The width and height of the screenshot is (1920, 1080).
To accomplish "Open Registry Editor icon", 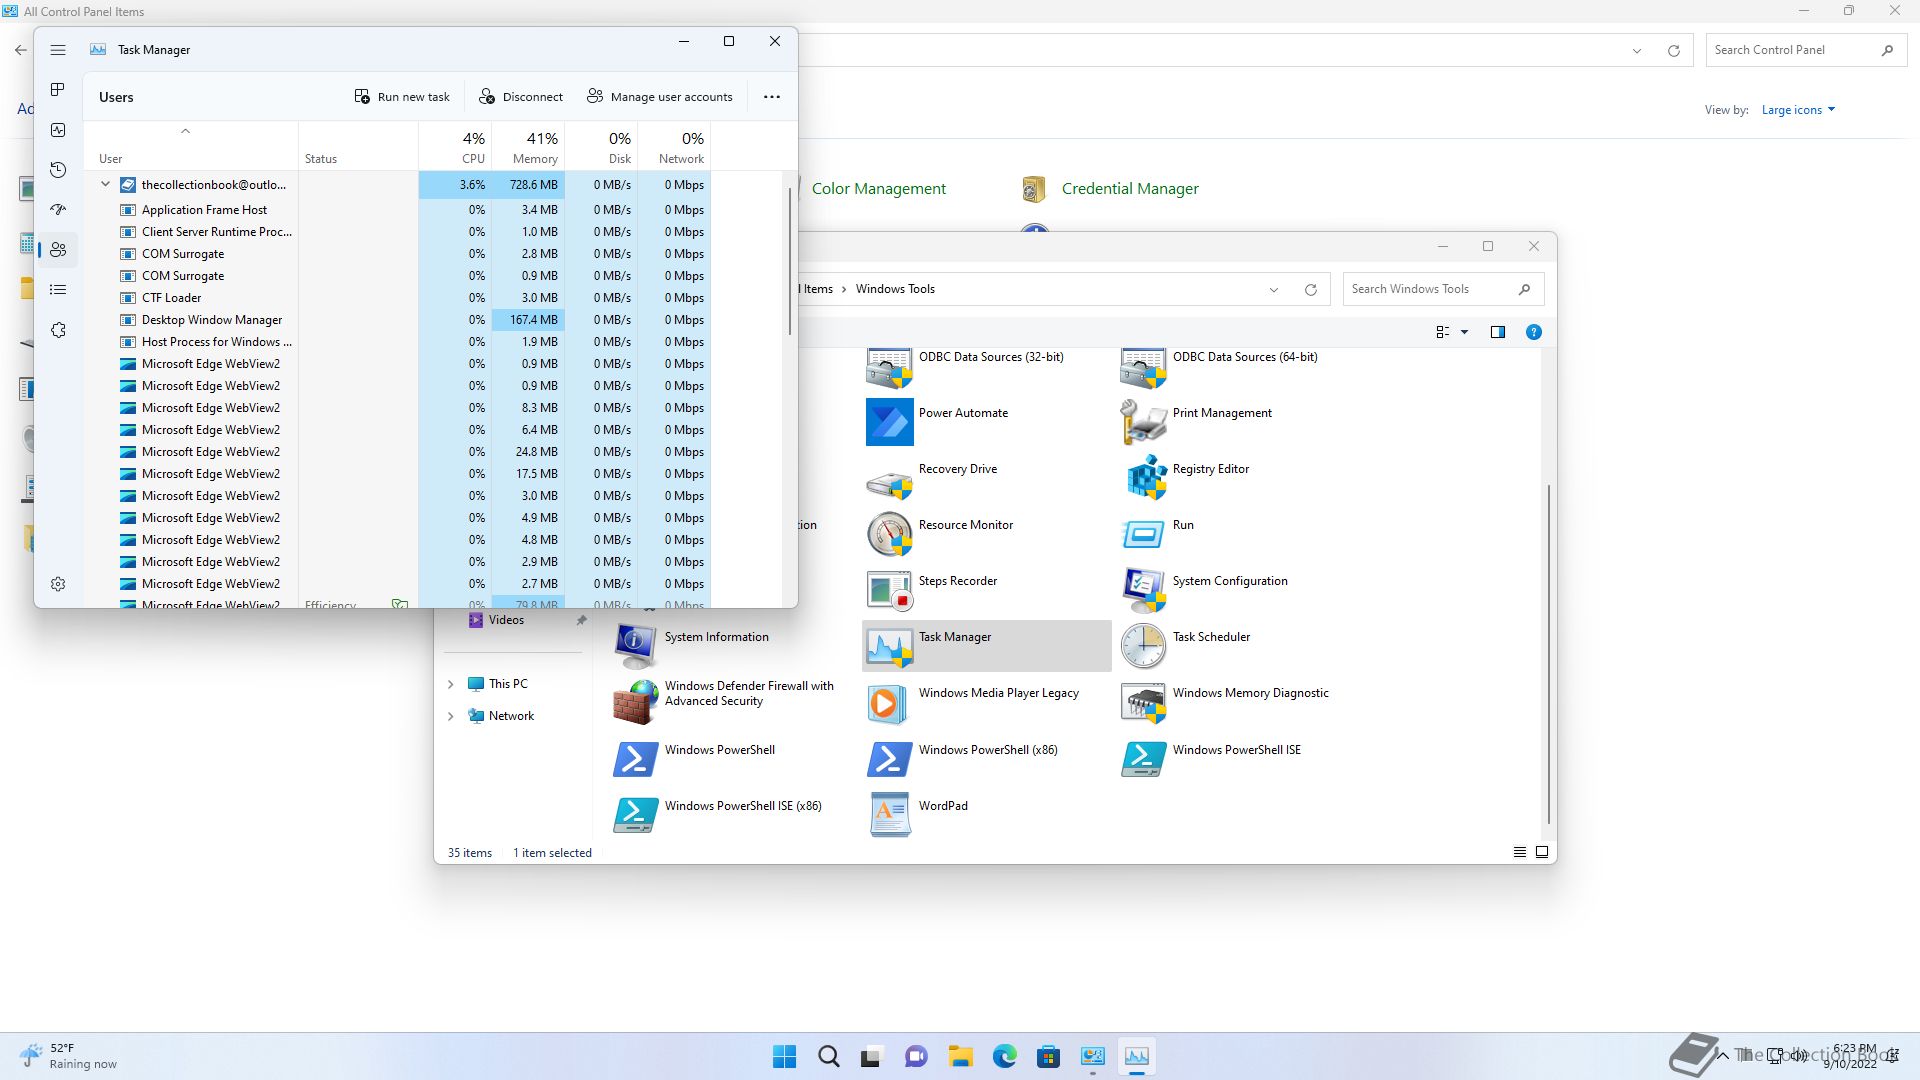I will pyautogui.click(x=1143, y=479).
